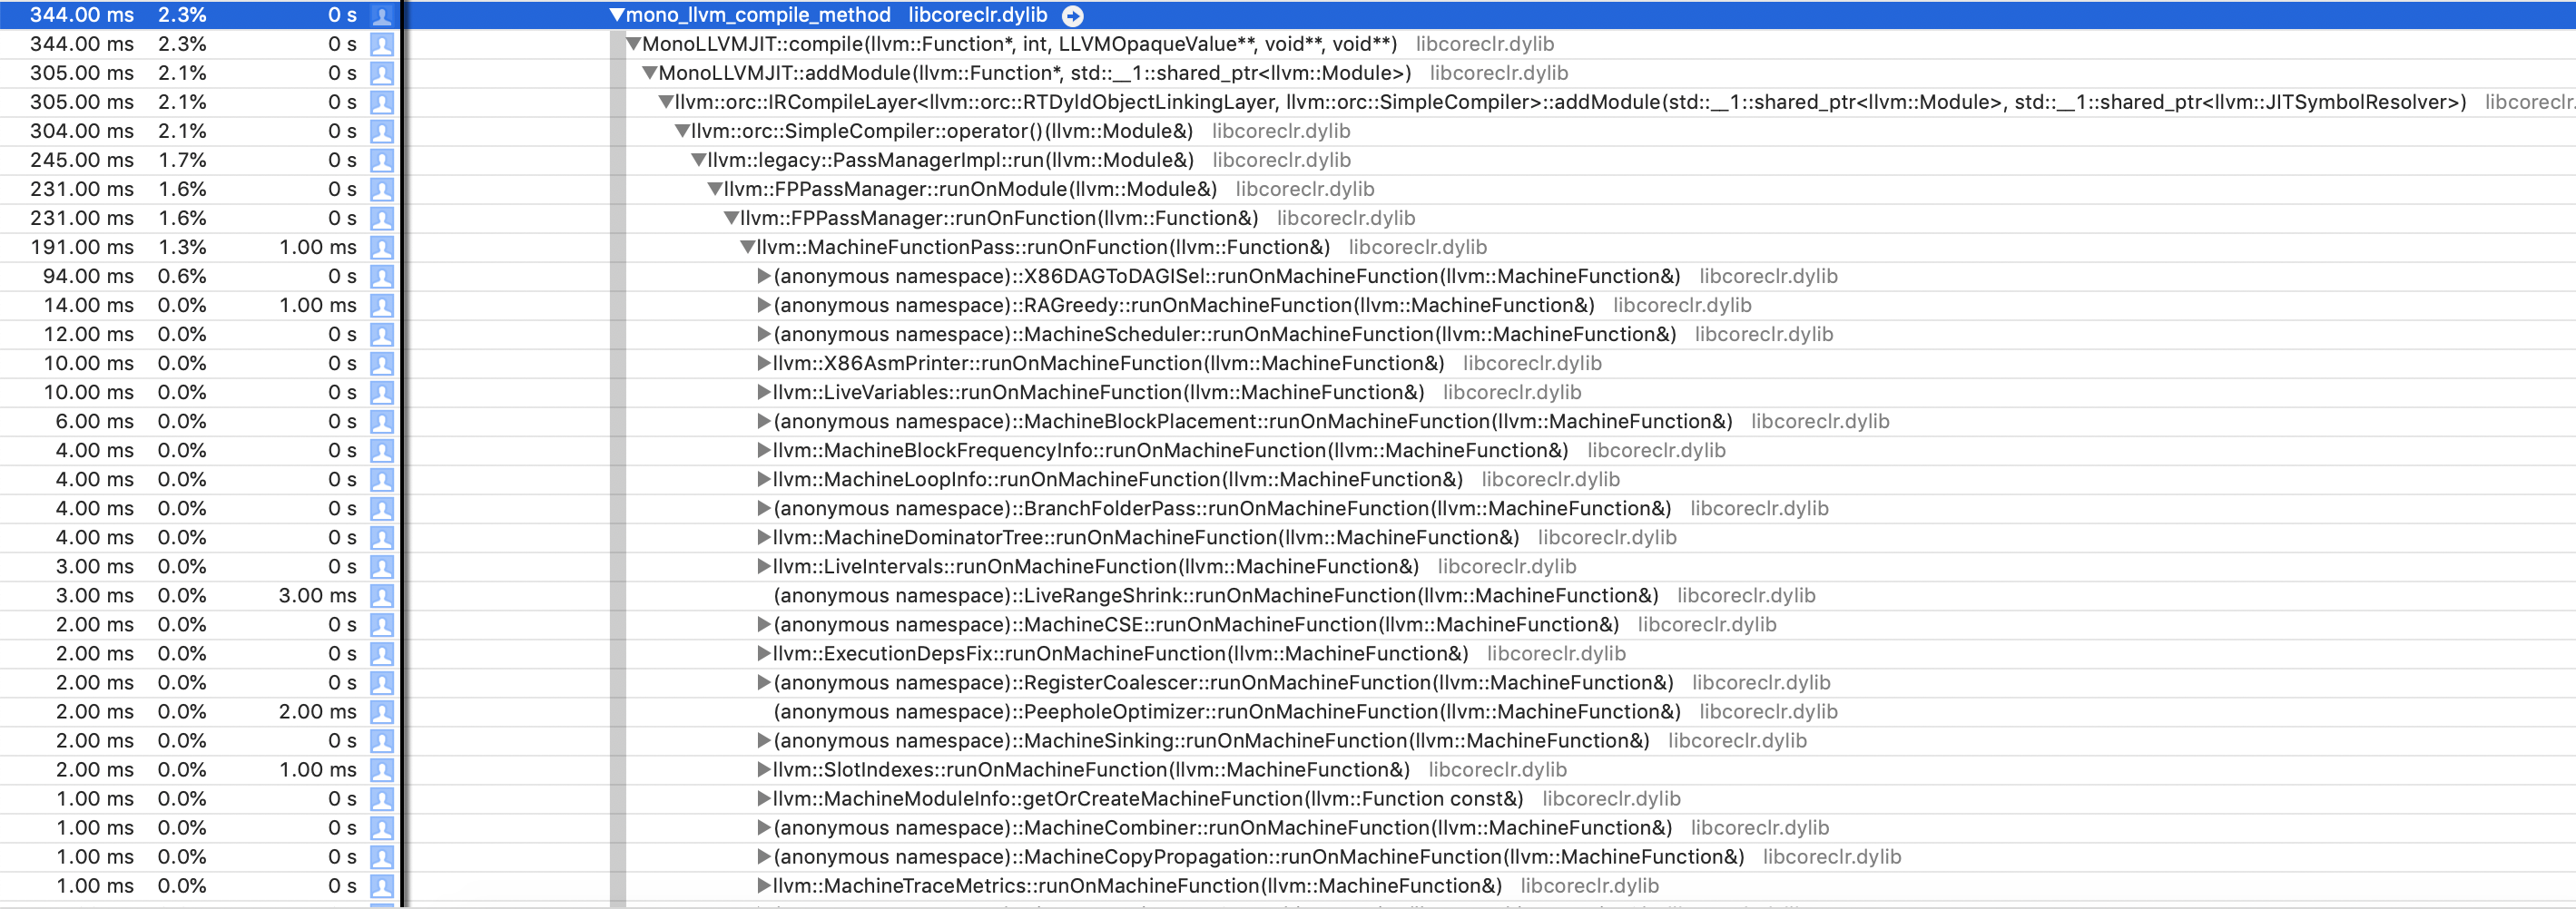Click the person icon on LiveVariables row
2576x909 pixels.
click(x=381, y=392)
